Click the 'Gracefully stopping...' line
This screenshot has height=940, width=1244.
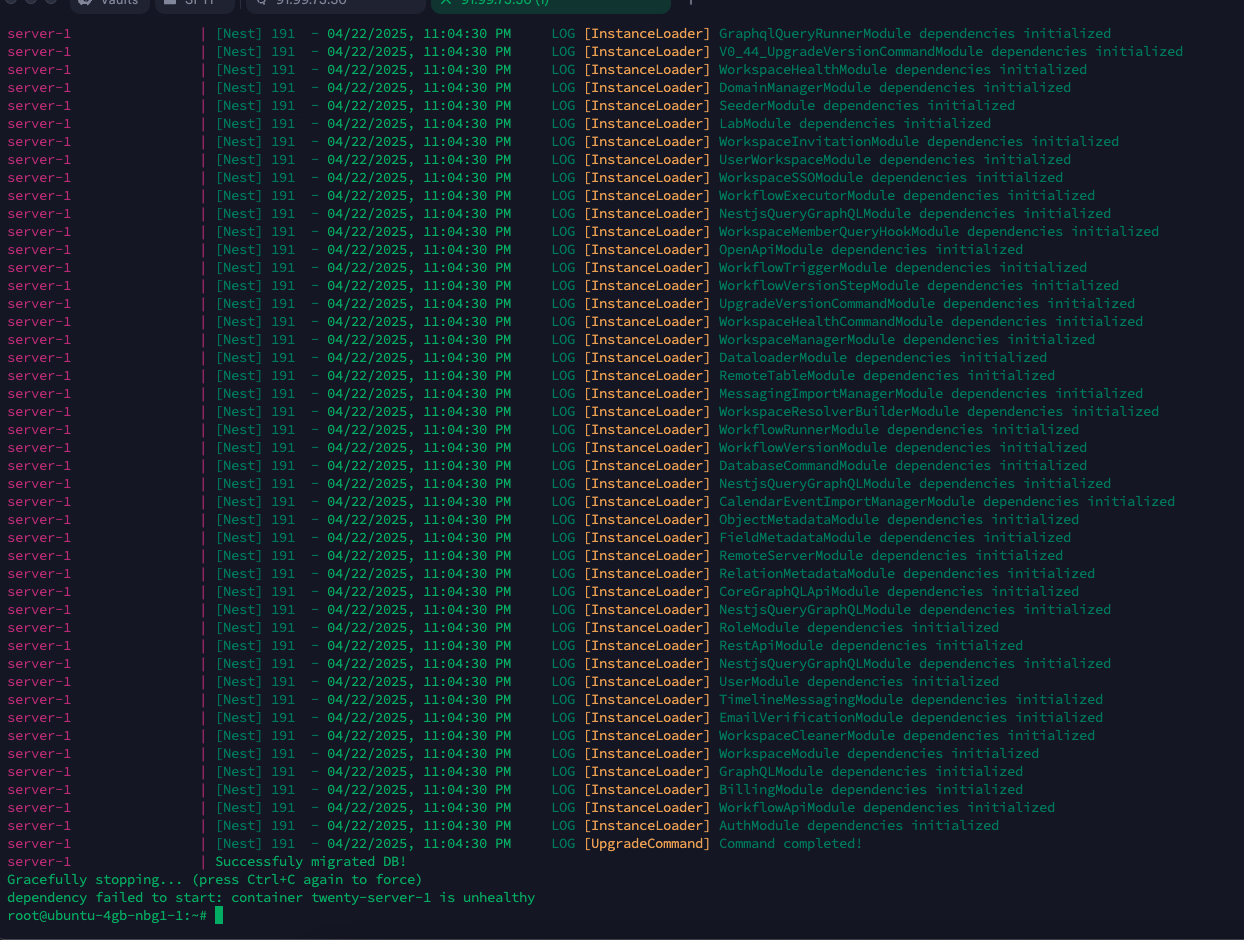click(215, 880)
